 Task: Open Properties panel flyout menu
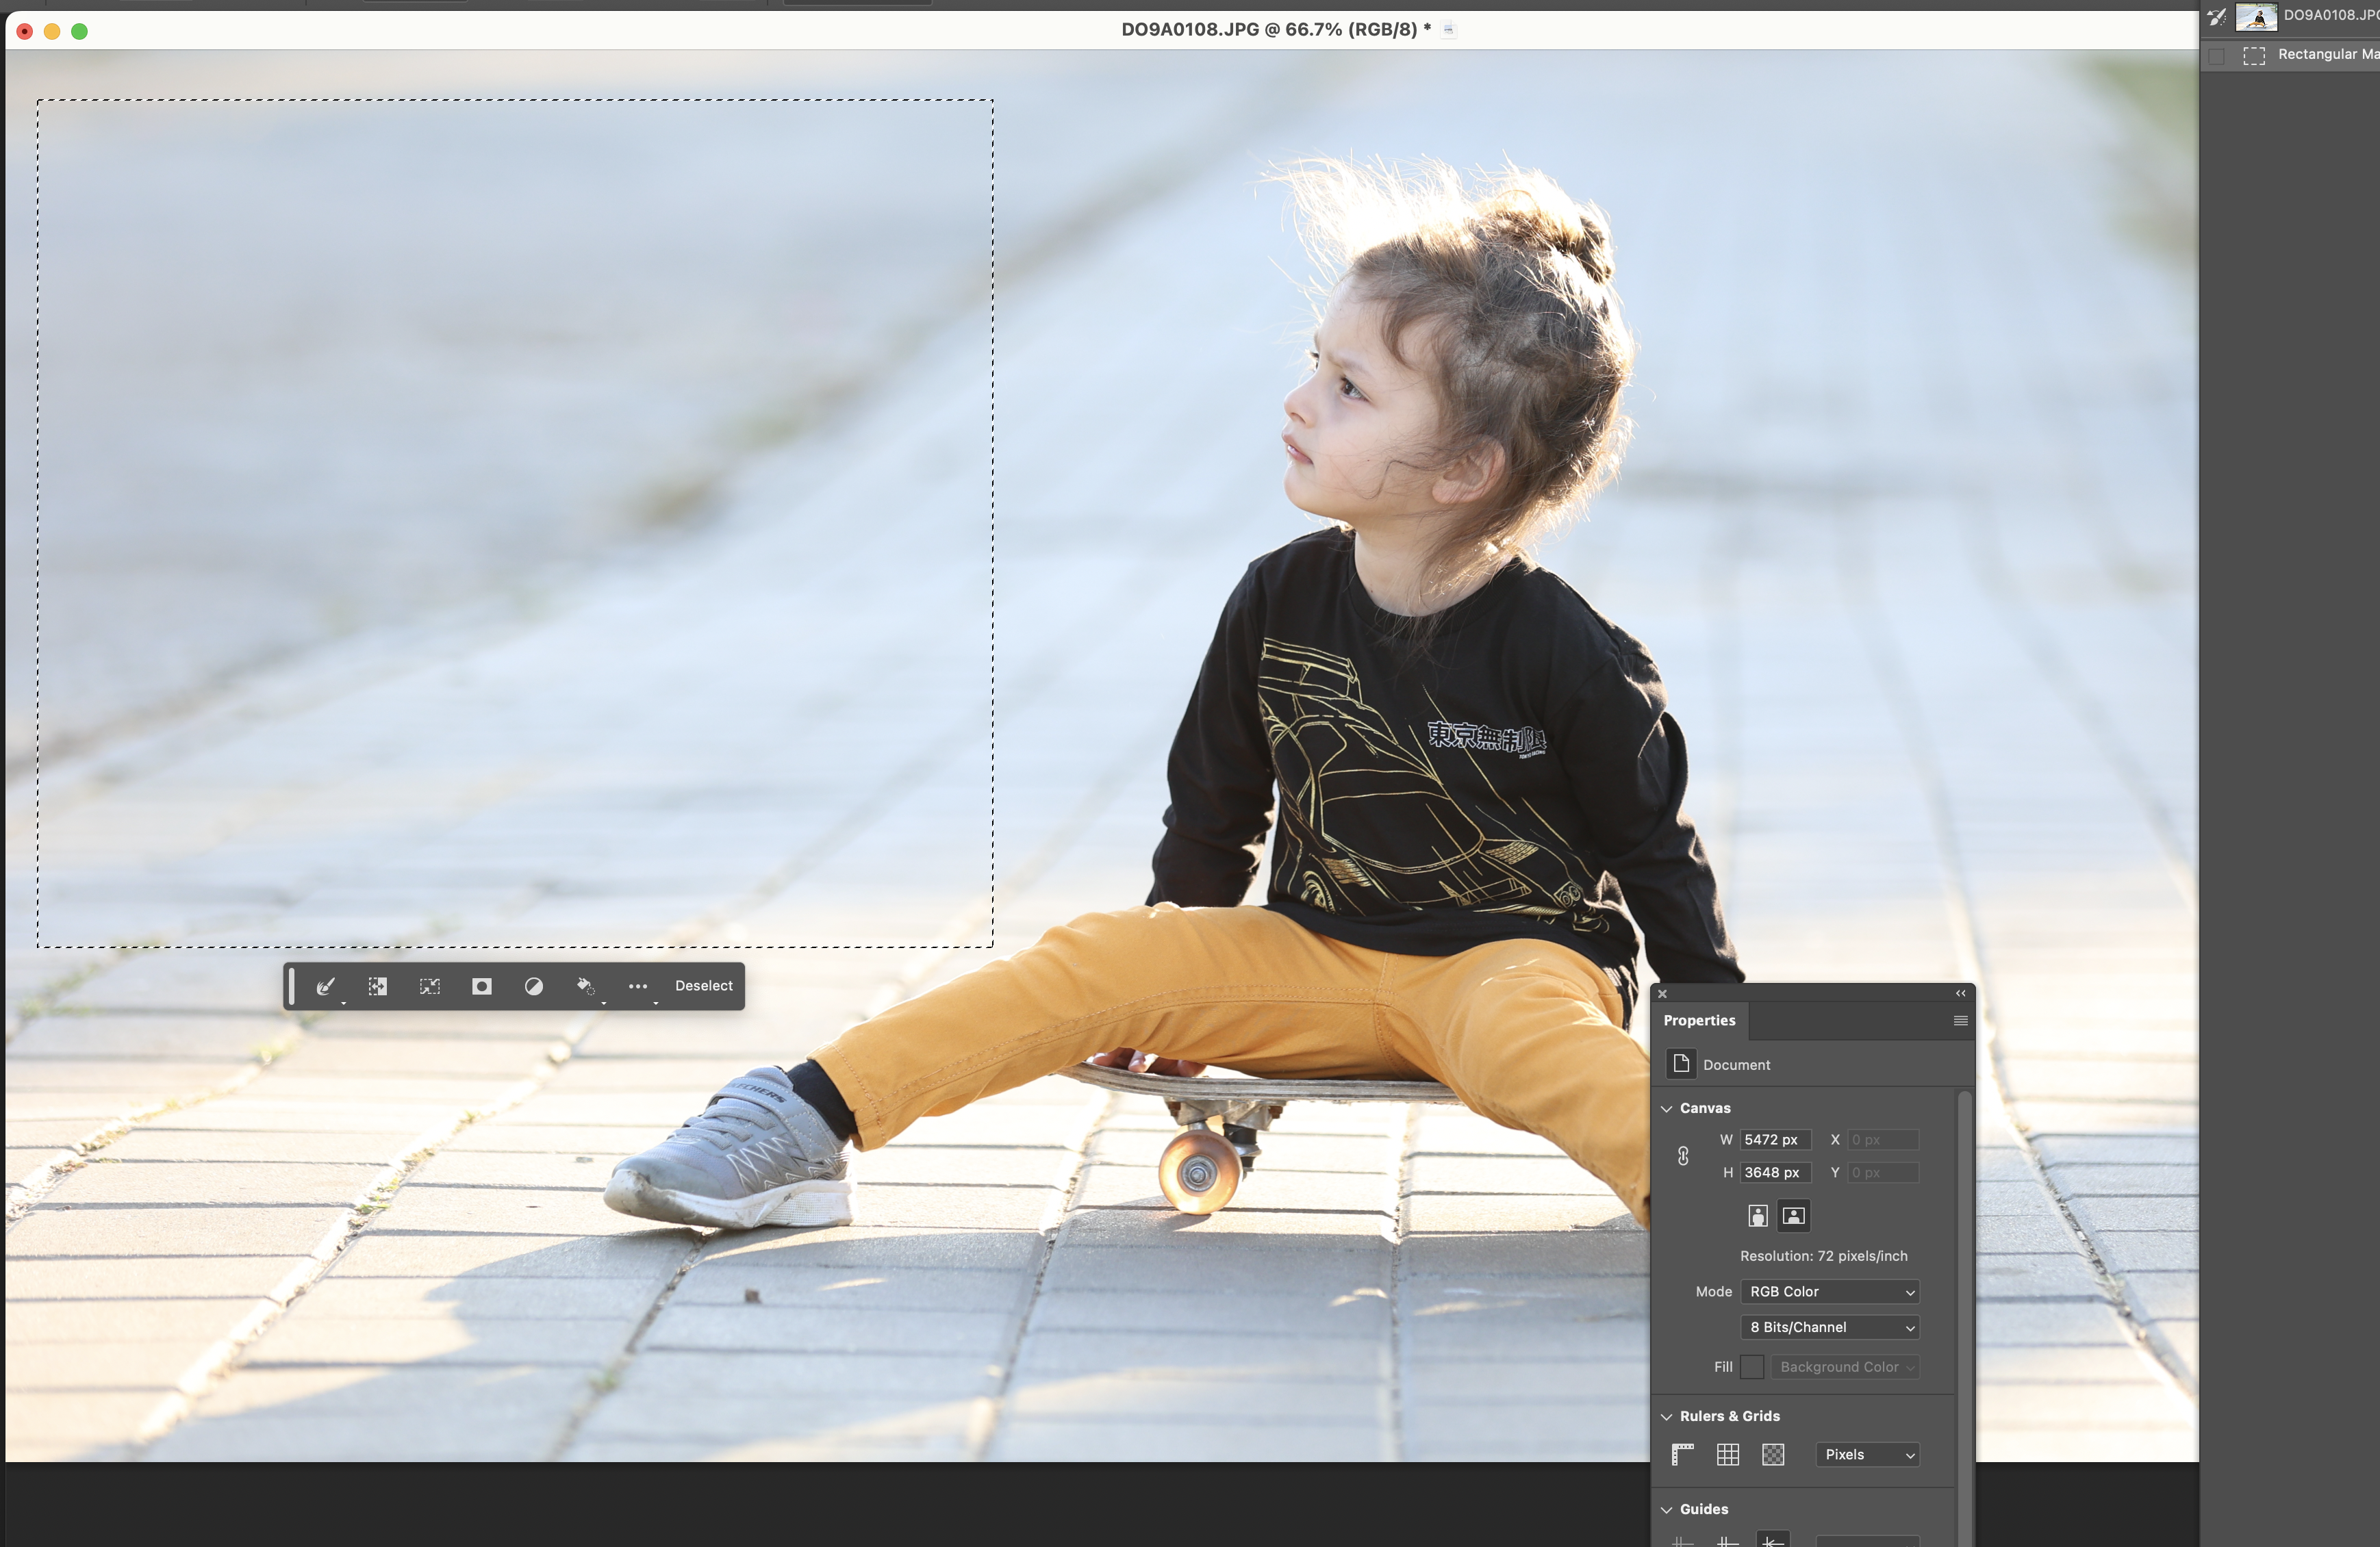1960,1021
